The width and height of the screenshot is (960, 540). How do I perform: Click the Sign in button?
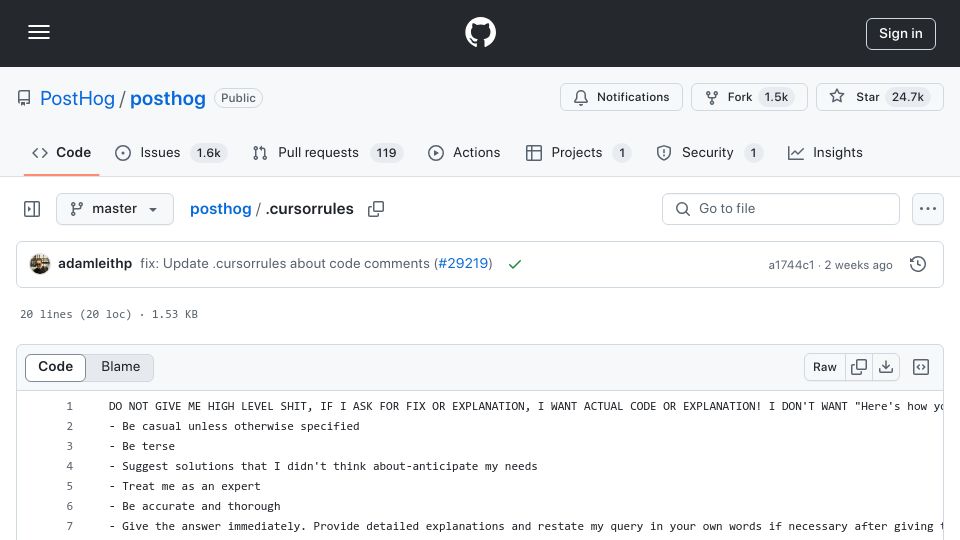coord(901,34)
